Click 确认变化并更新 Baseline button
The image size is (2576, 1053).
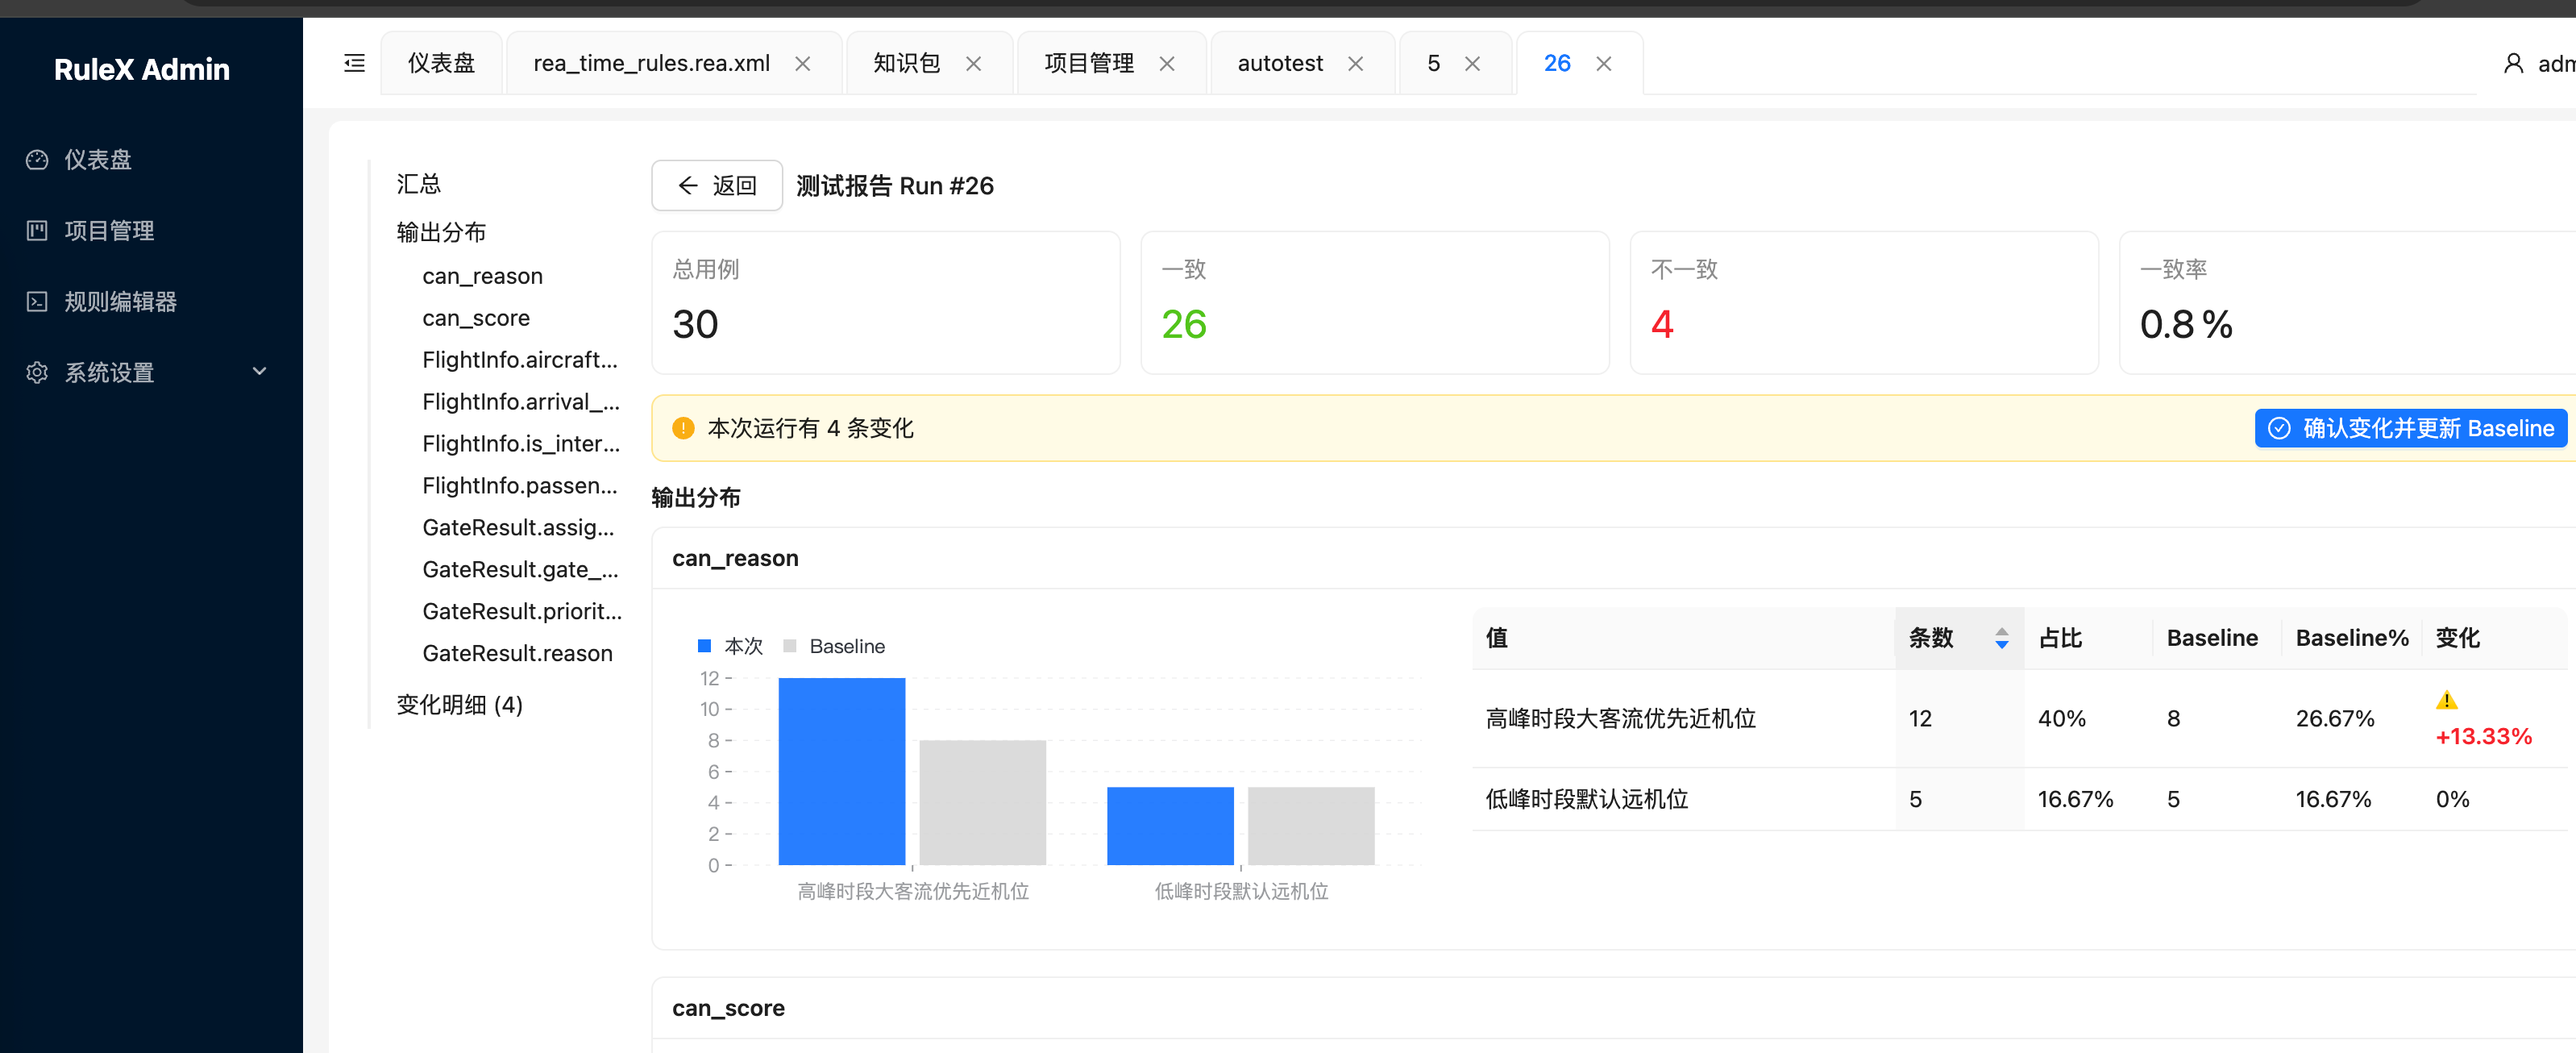click(x=2410, y=428)
